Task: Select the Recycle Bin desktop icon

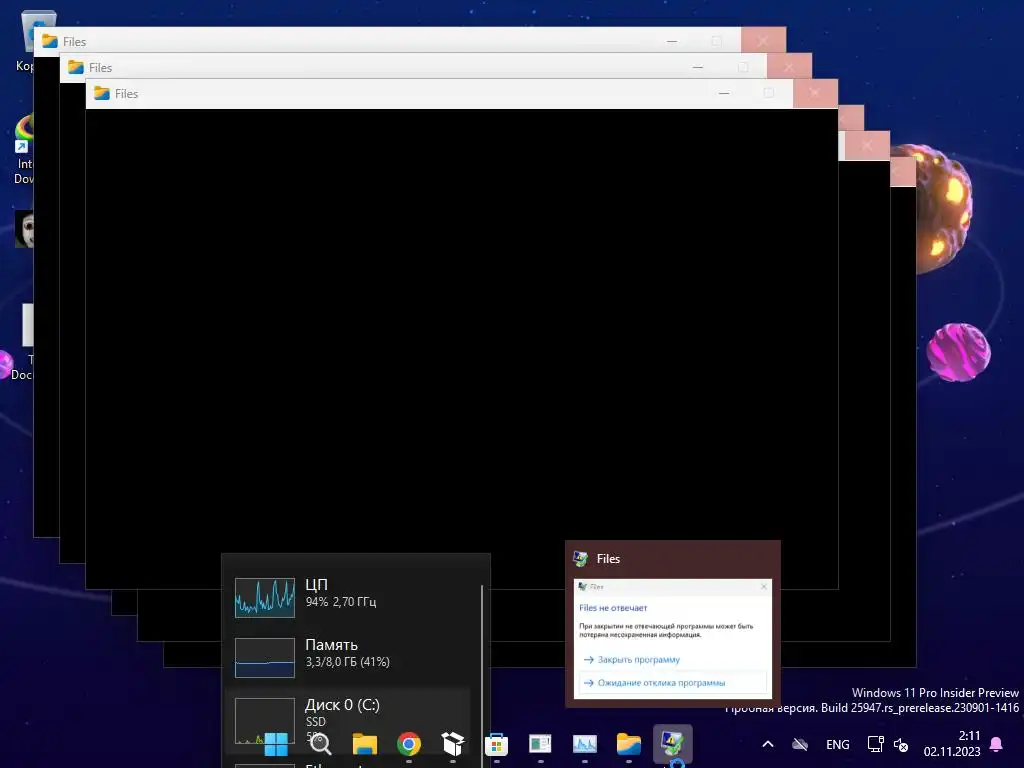Action: tap(27, 40)
